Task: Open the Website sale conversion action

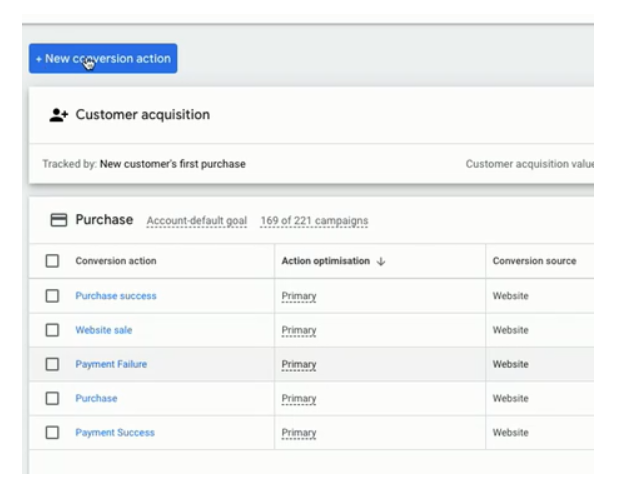Action: [x=104, y=330]
